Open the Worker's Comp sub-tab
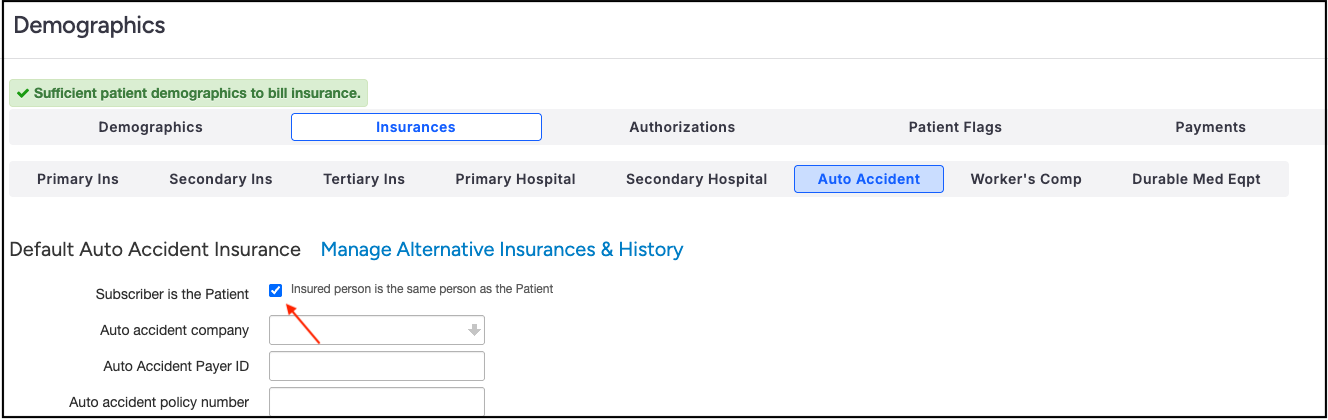Image resolution: width=1328 pixels, height=420 pixels. 1026,179
